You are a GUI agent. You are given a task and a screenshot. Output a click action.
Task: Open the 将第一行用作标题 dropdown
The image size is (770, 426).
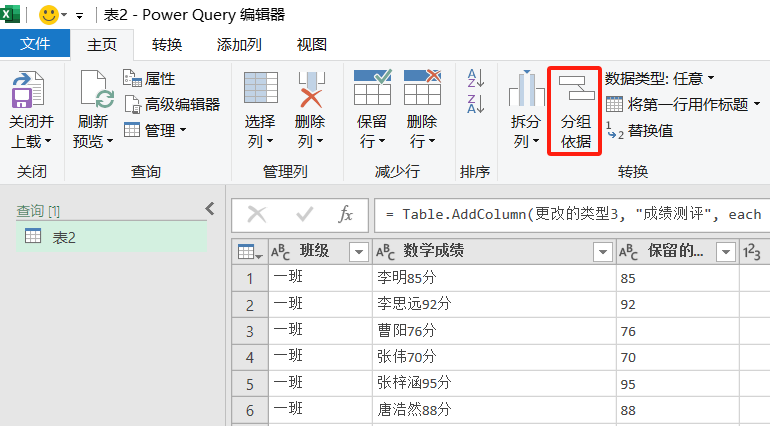[x=683, y=104]
